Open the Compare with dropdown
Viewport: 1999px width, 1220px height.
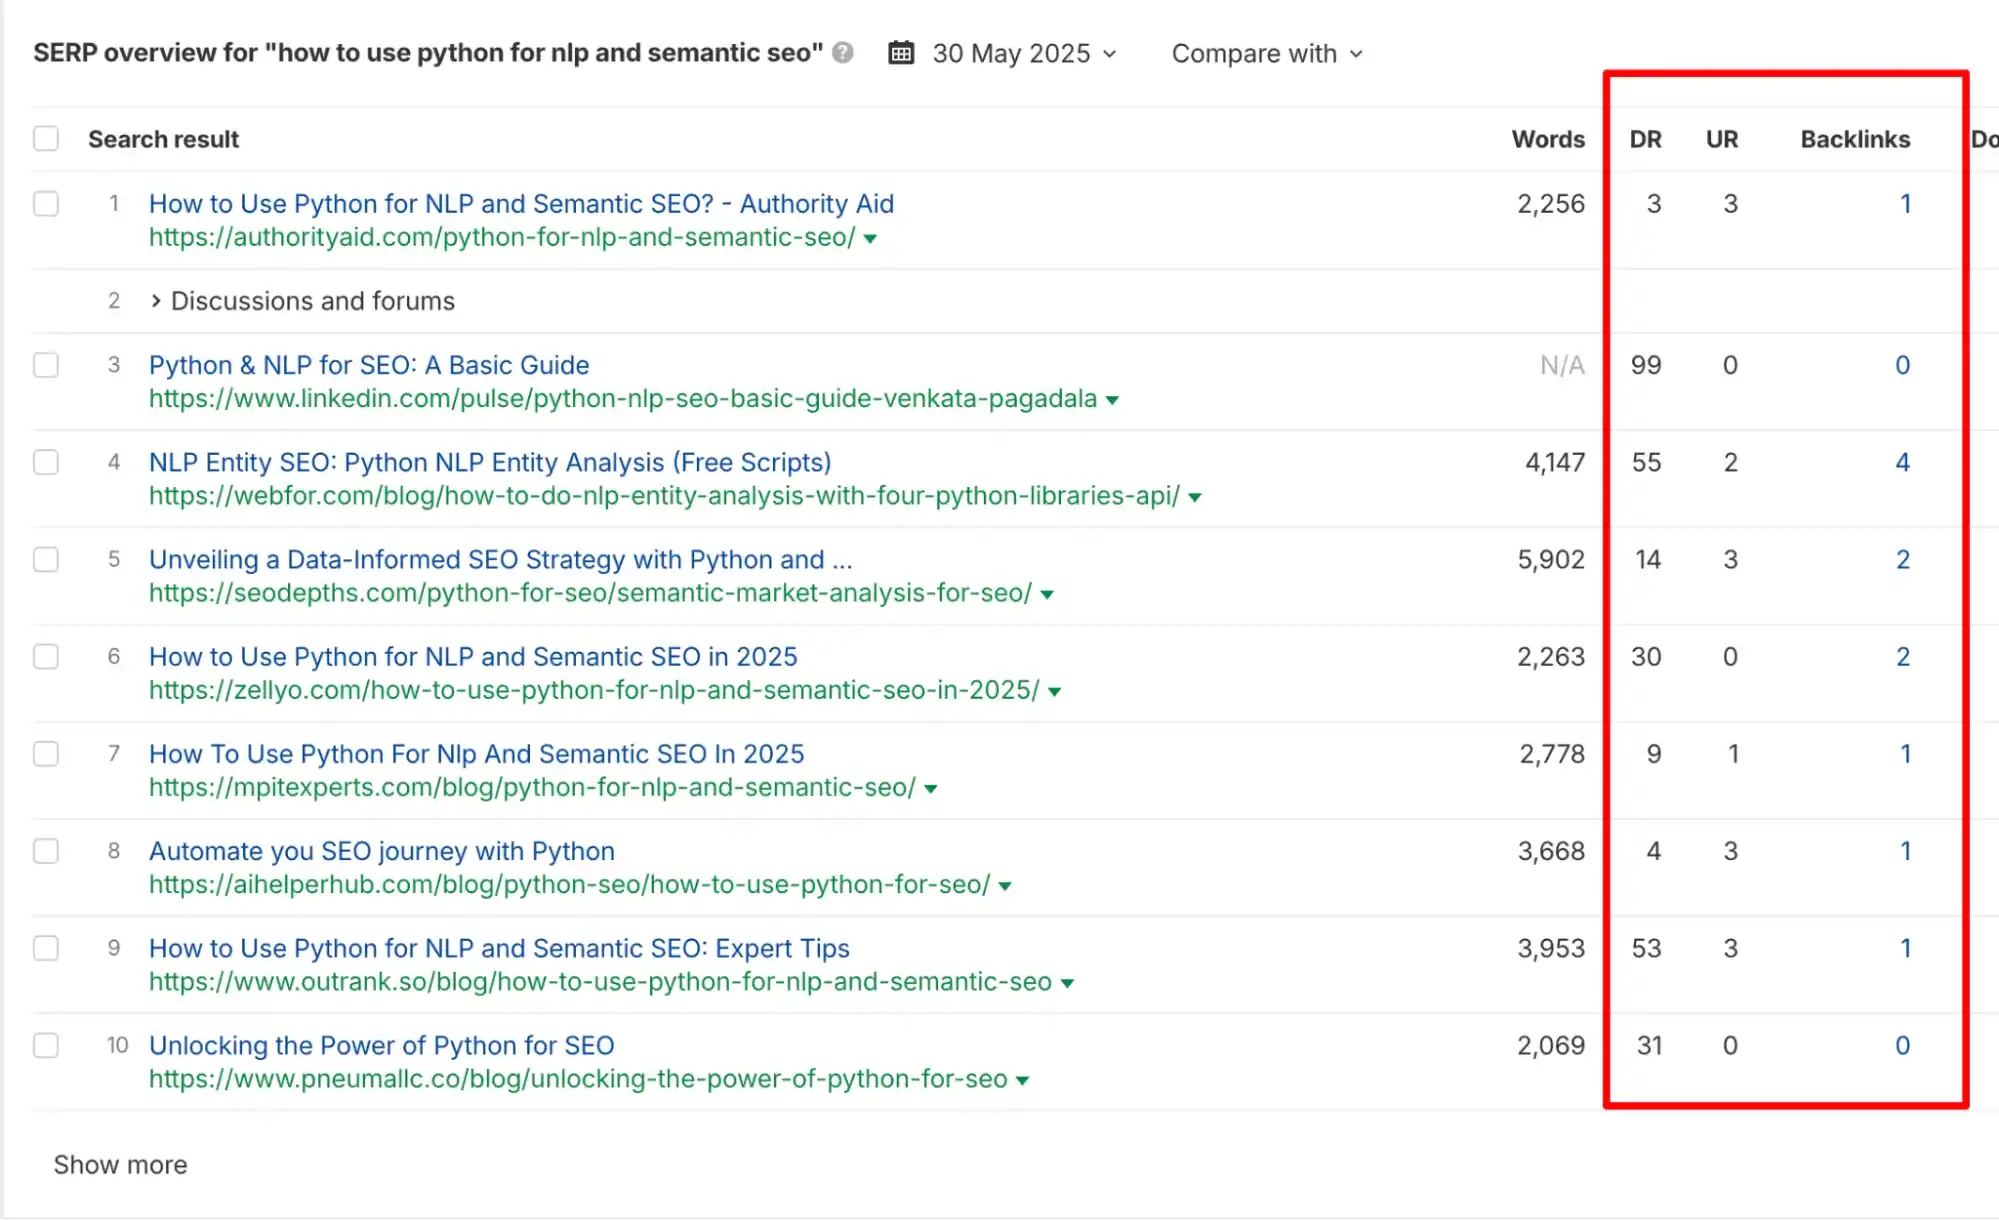pos(1266,53)
